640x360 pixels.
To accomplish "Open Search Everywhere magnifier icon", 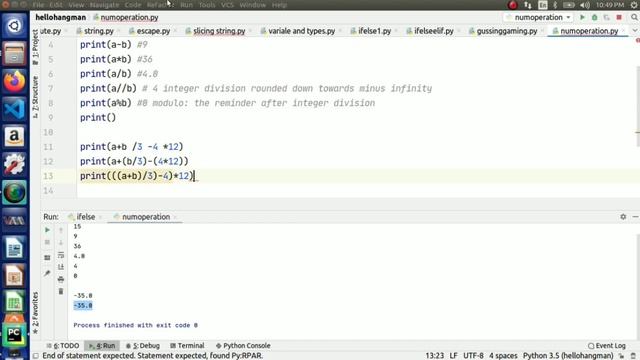I will (634, 18).
